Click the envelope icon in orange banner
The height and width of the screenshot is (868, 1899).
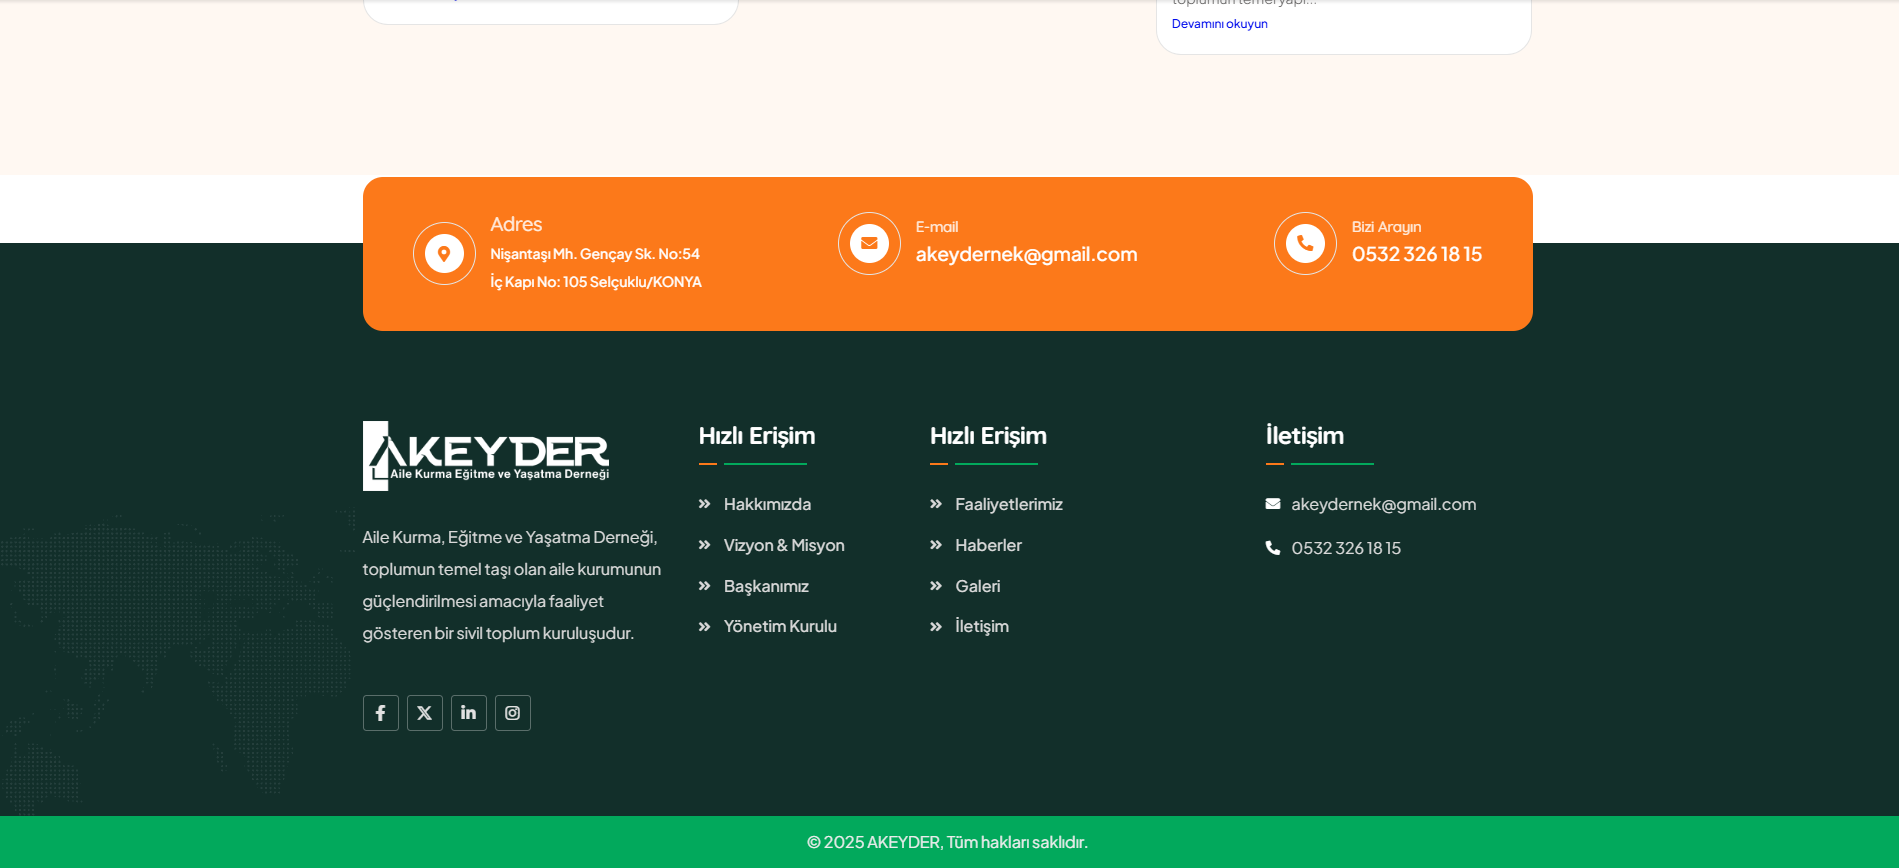click(869, 243)
